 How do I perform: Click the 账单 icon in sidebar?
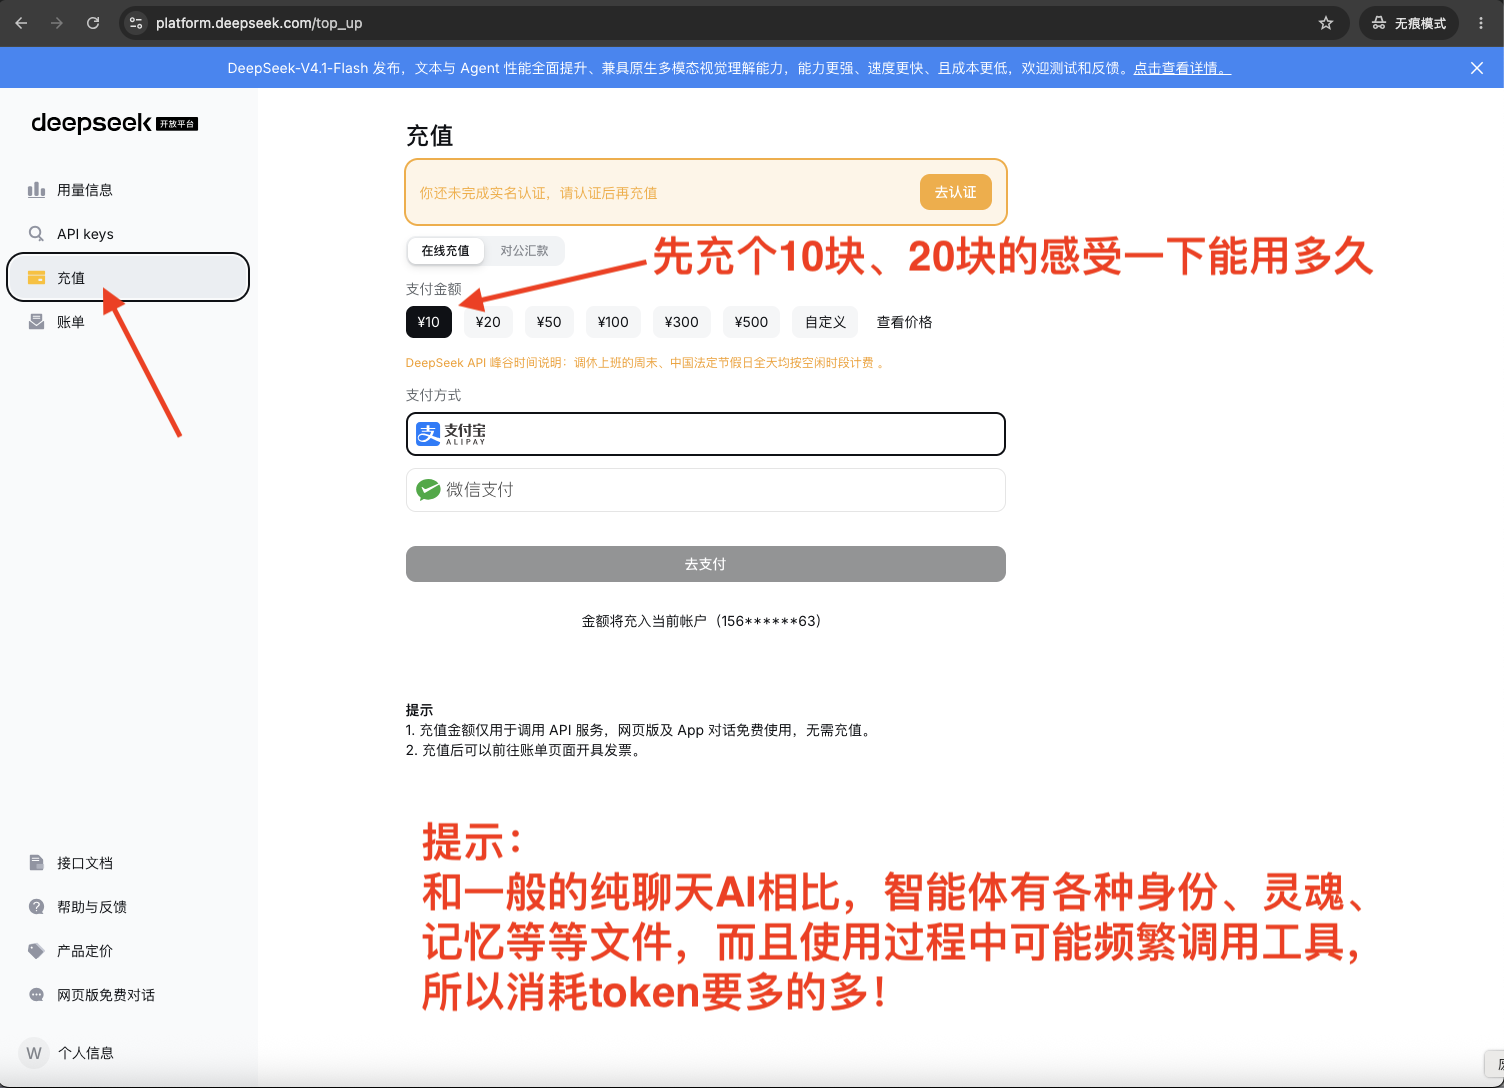point(37,322)
